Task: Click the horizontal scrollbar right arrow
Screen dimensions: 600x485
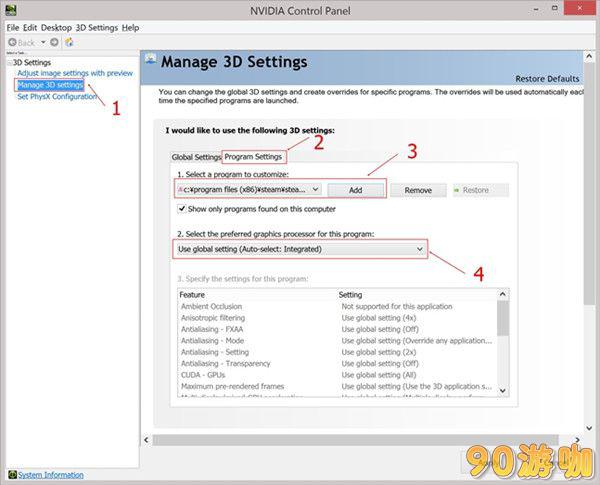Action: tap(577, 440)
